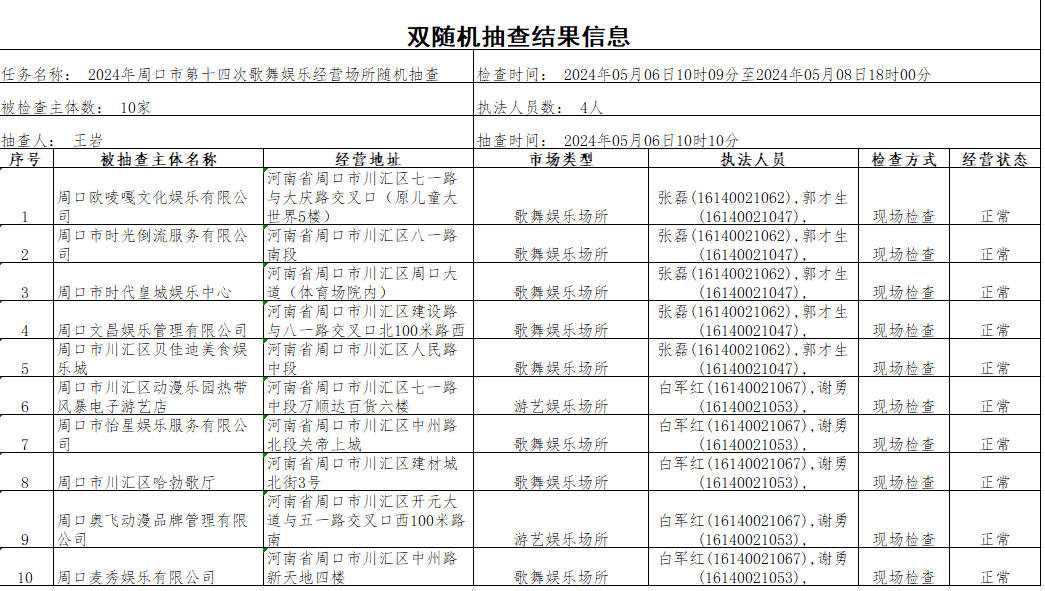Viewport: 1045px width, 591px height.
Task: Click the 经营状态 column header
Action: coord(995,159)
